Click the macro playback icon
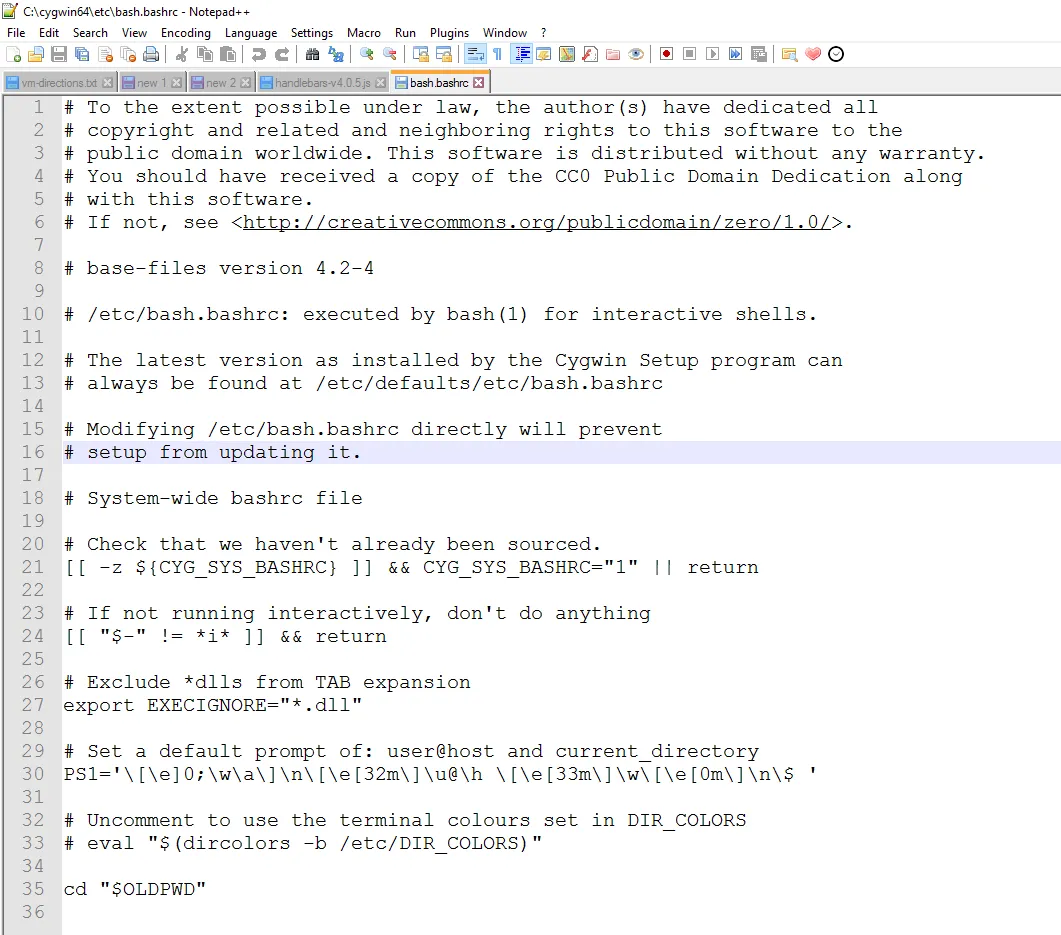Image resolution: width=1061 pixels, height=935 pixels. [x=713, y=54]
